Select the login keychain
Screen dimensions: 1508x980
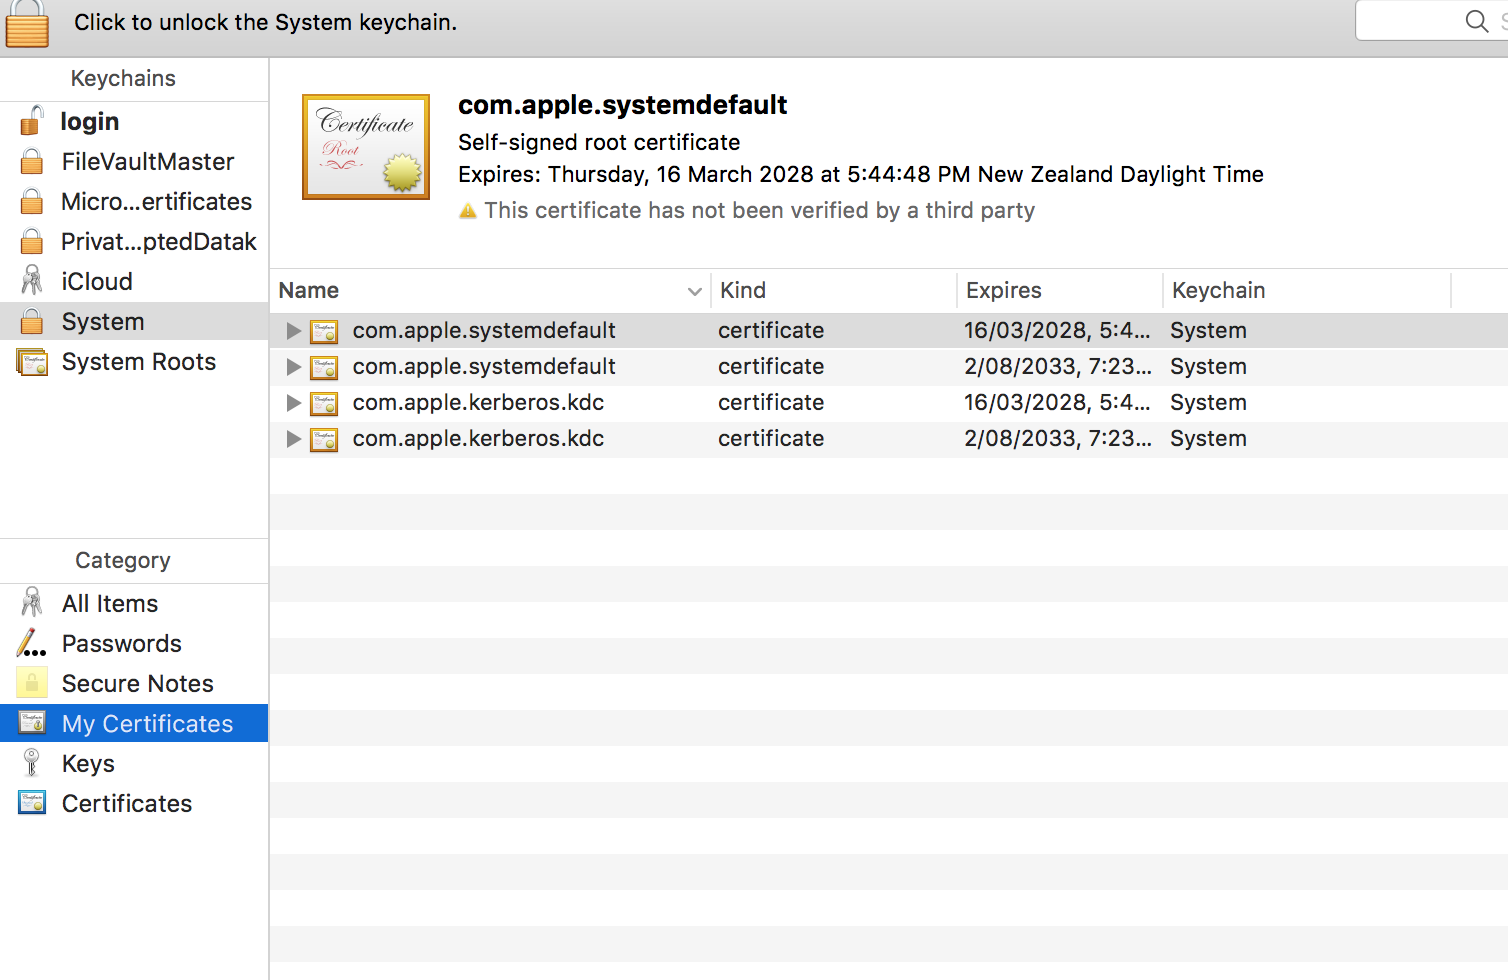pyautogui.click(x=89, y=122)
